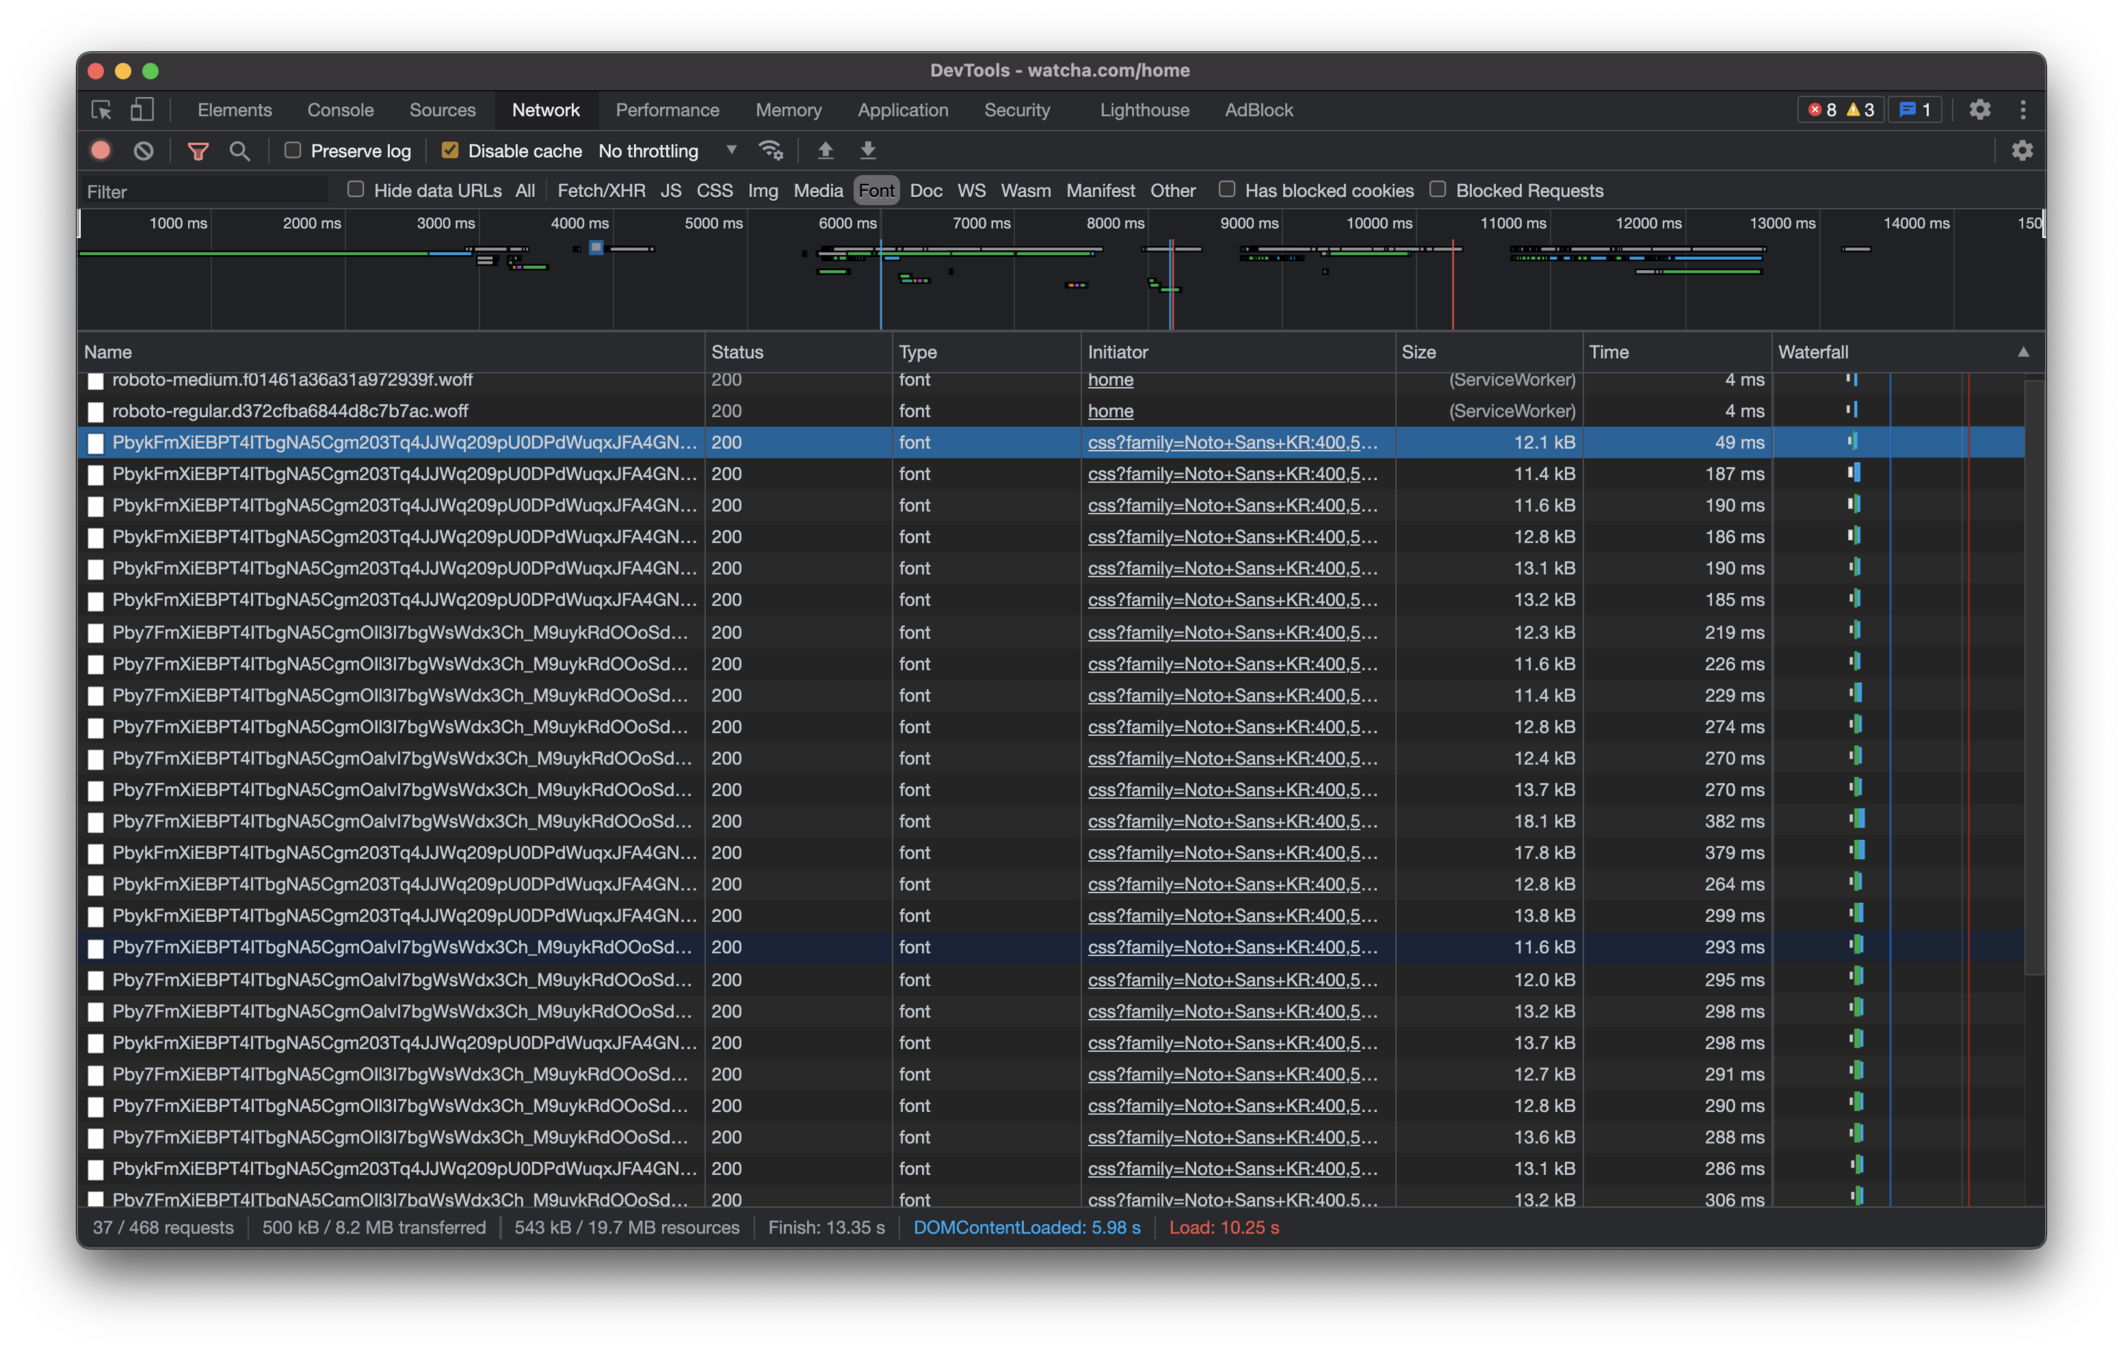Uncheck the Disable cache checkbox

pyautogui.click(x=450, y=150)
